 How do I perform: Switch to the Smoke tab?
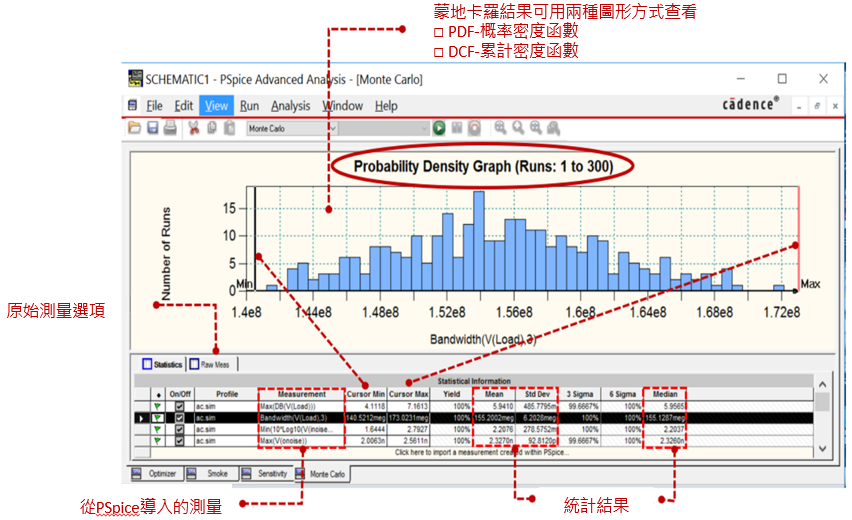click(x=210, y=474)
